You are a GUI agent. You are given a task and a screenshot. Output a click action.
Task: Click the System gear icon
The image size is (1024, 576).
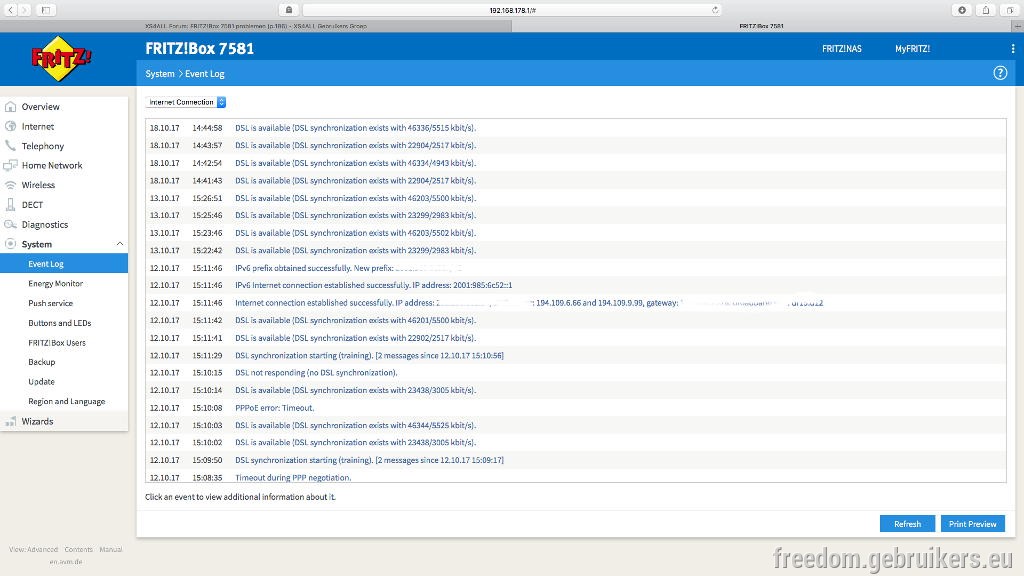(x=10, y=244)
